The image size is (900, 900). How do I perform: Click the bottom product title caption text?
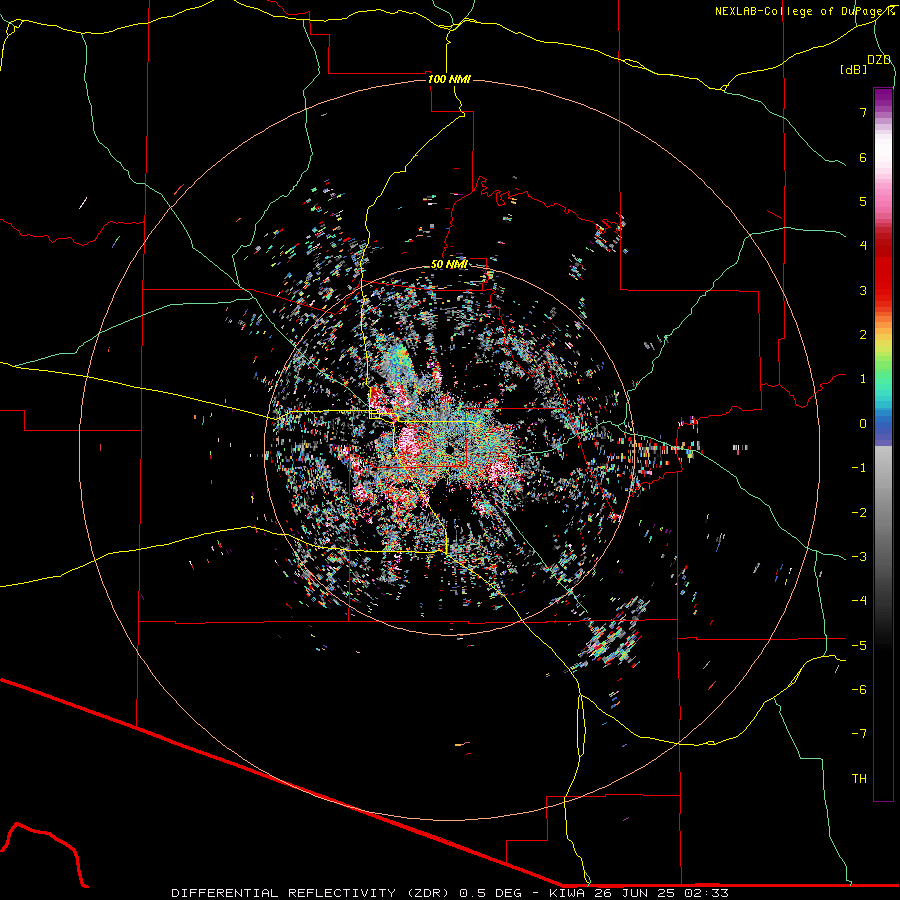[450, 893]
